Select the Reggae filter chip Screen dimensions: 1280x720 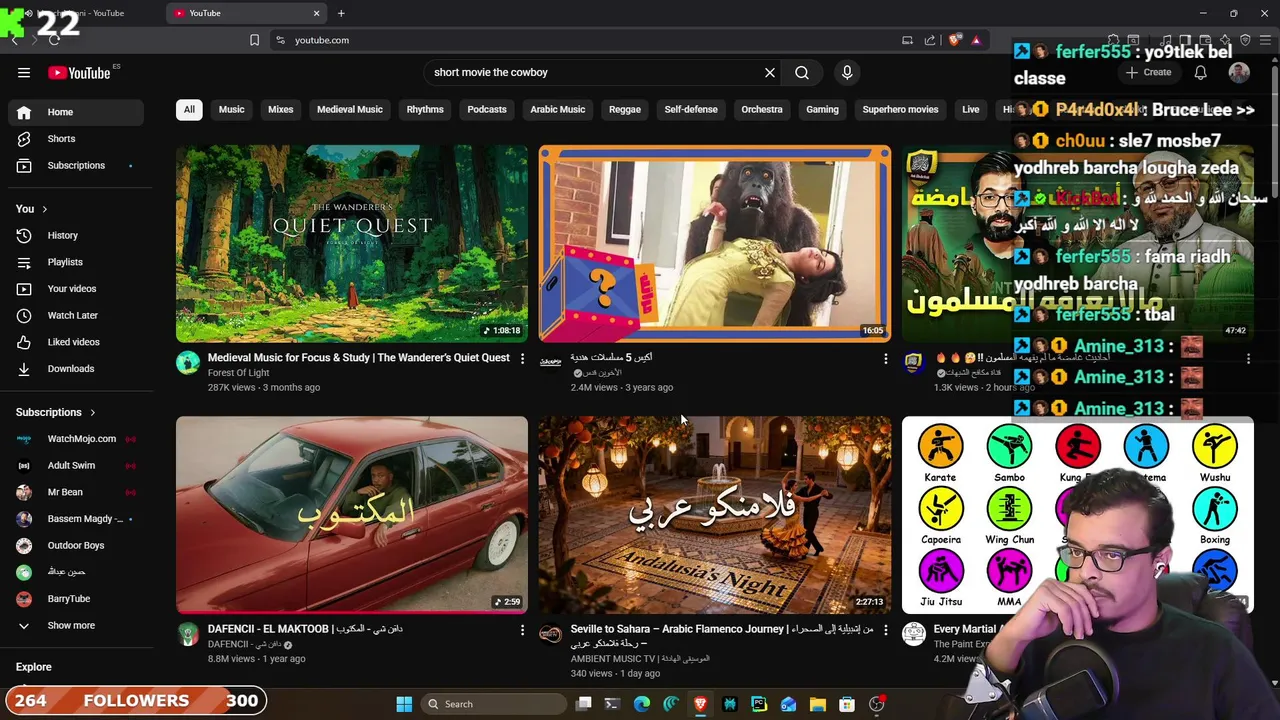[x=625, y=109]
